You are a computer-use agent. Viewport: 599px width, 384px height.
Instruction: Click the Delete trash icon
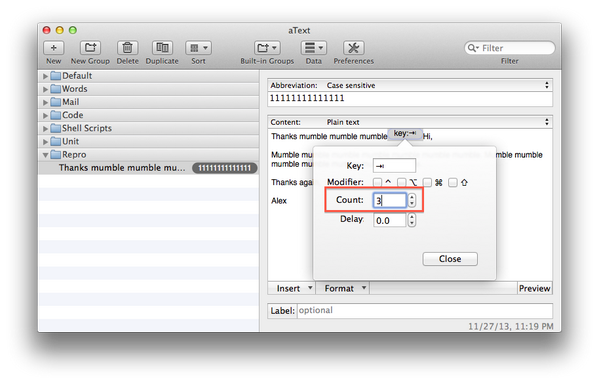pos(127,48)
